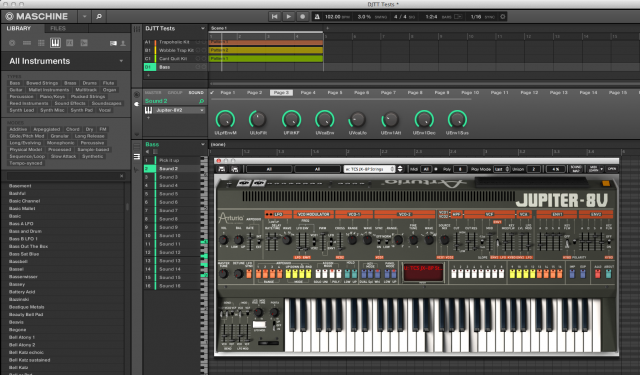Open the DJTT Tests project dropdown
The height and width of the screenshot is (375, 640).
tap(202, 29)
